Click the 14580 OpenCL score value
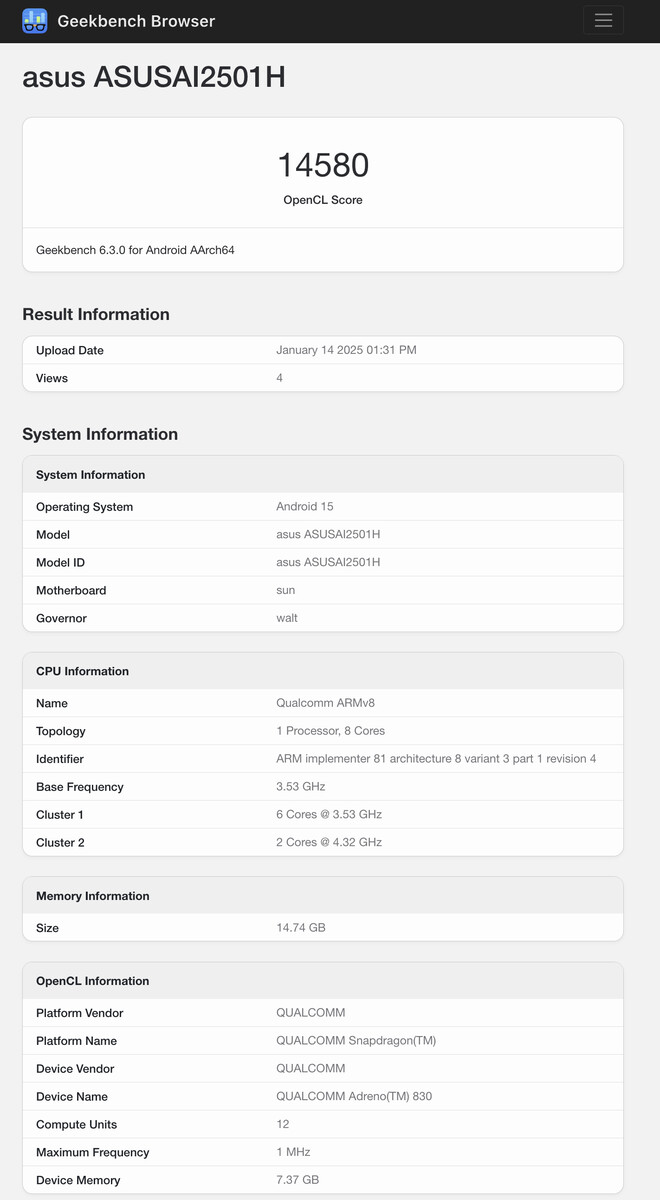660x1200 pixels. [x=323, y=165]
